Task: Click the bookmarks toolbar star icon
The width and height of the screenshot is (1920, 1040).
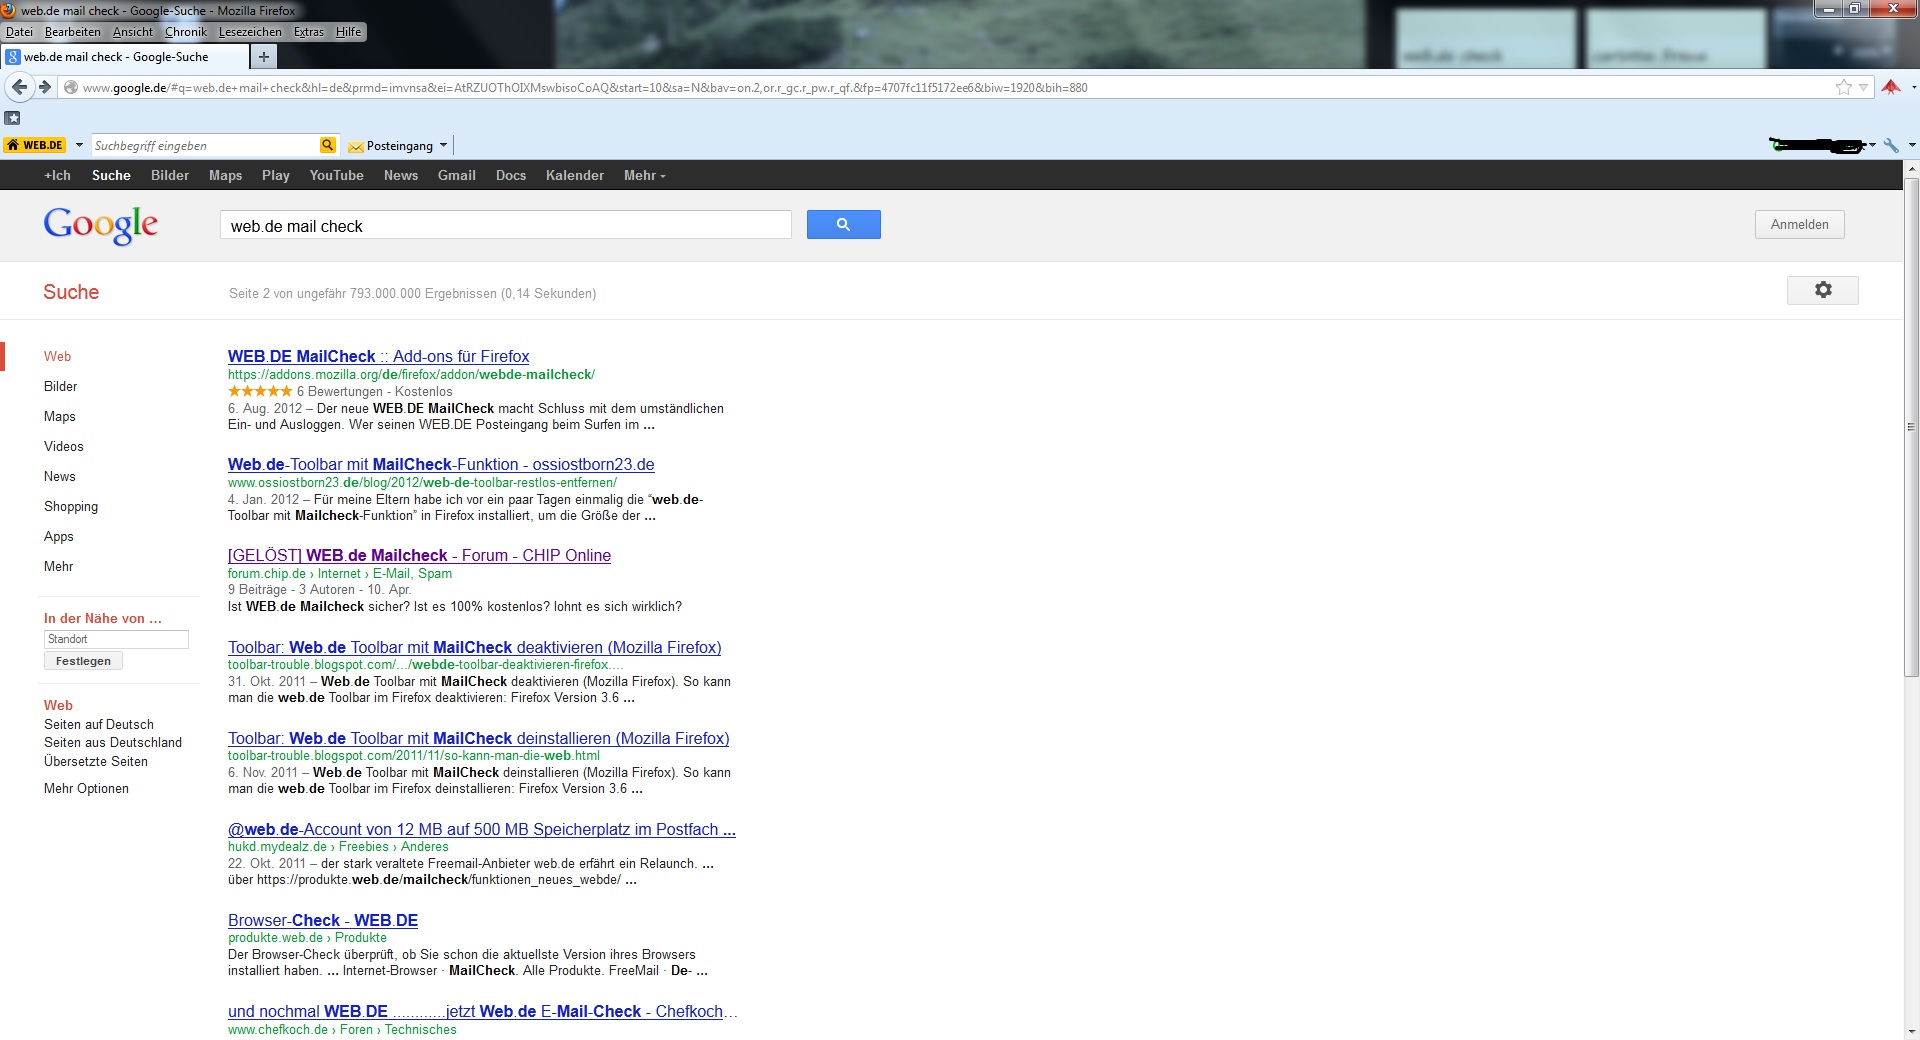Action: coord(13,118)
